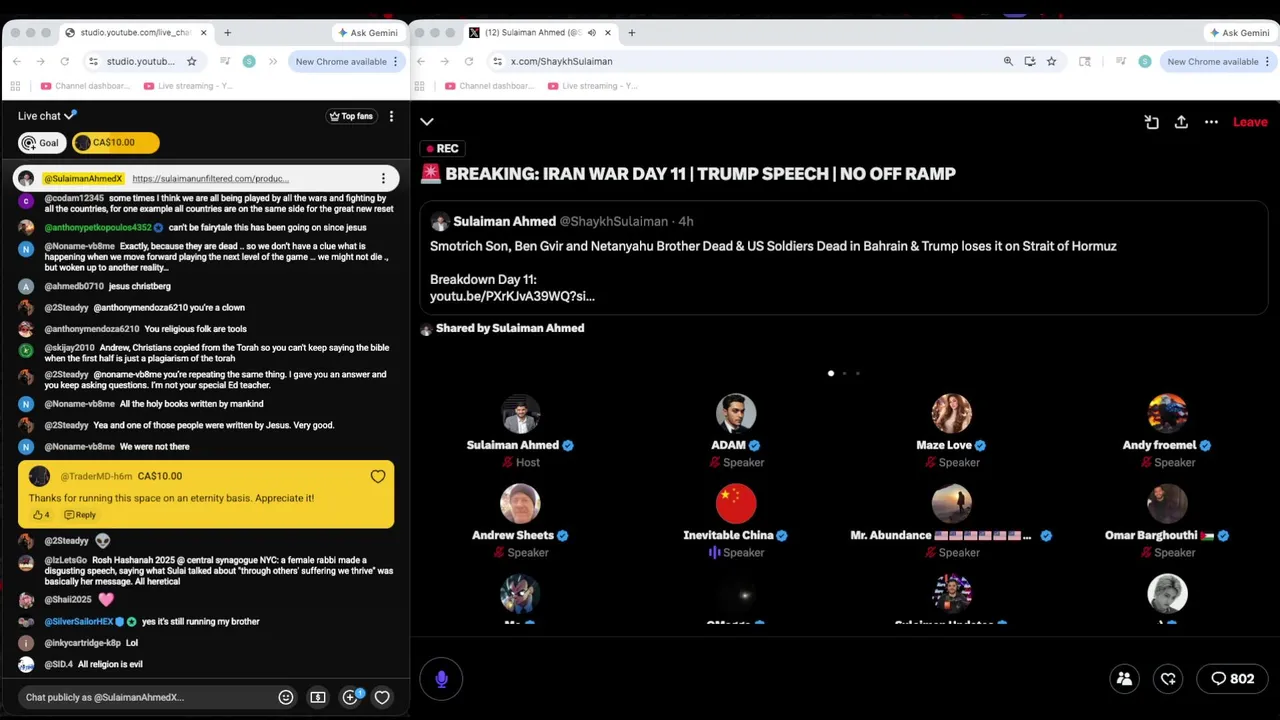Click the zoom magnifier in X address bar
1280x720 pixels.
pyautogui.click(x=1008, y=61)
